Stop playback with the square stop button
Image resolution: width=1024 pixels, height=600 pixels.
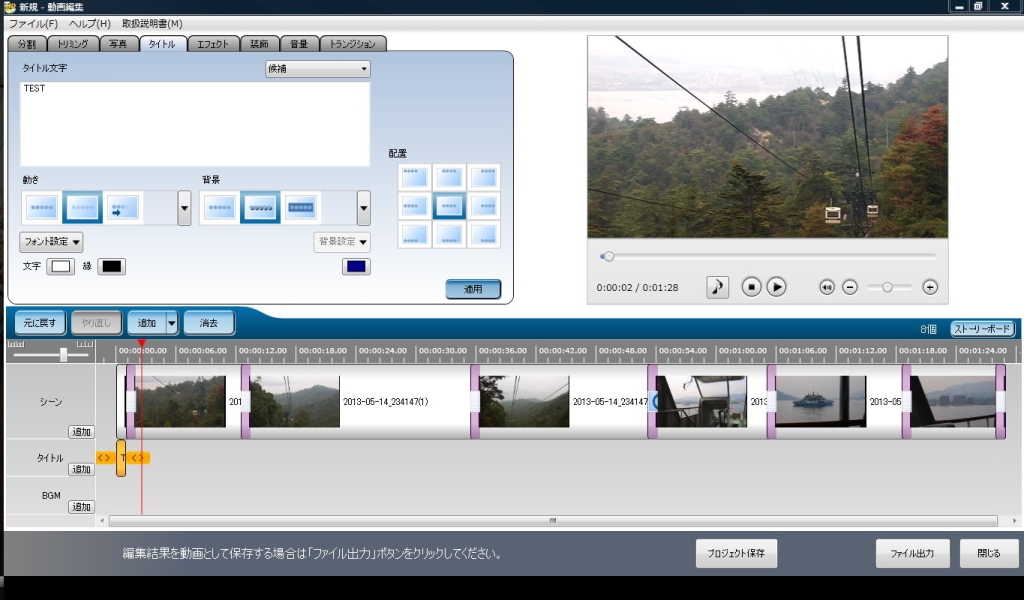click(x=752, y=287)
